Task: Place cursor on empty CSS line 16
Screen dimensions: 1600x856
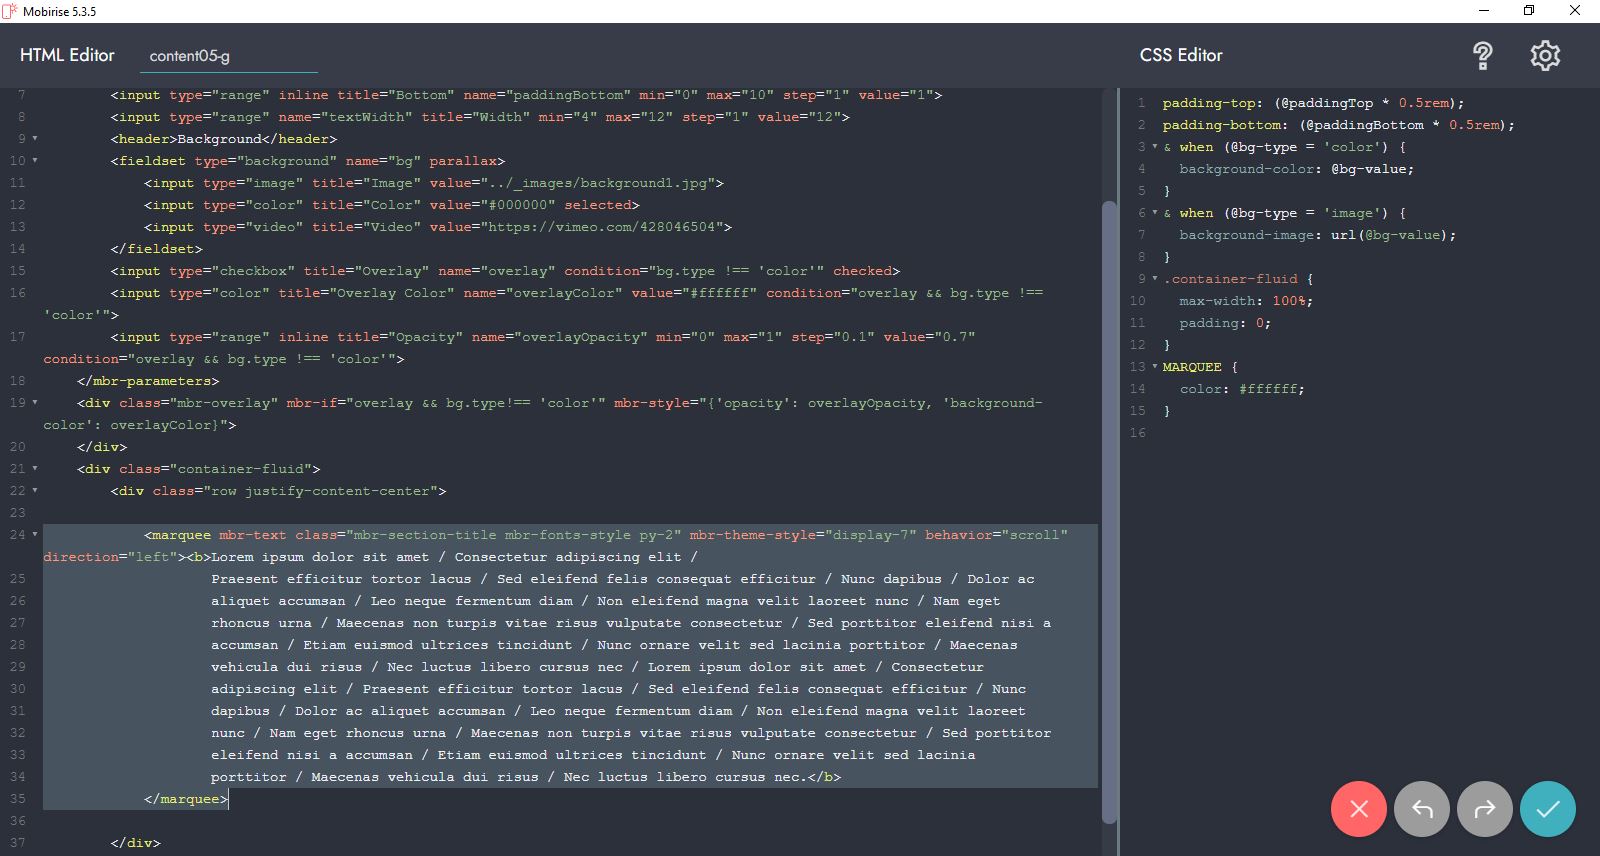Action: coord(1300,433)
